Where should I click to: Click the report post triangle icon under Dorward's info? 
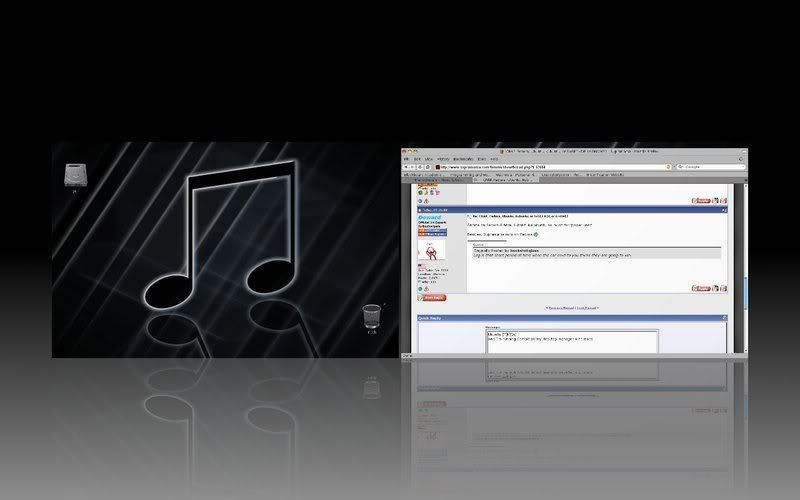[427, 289]
